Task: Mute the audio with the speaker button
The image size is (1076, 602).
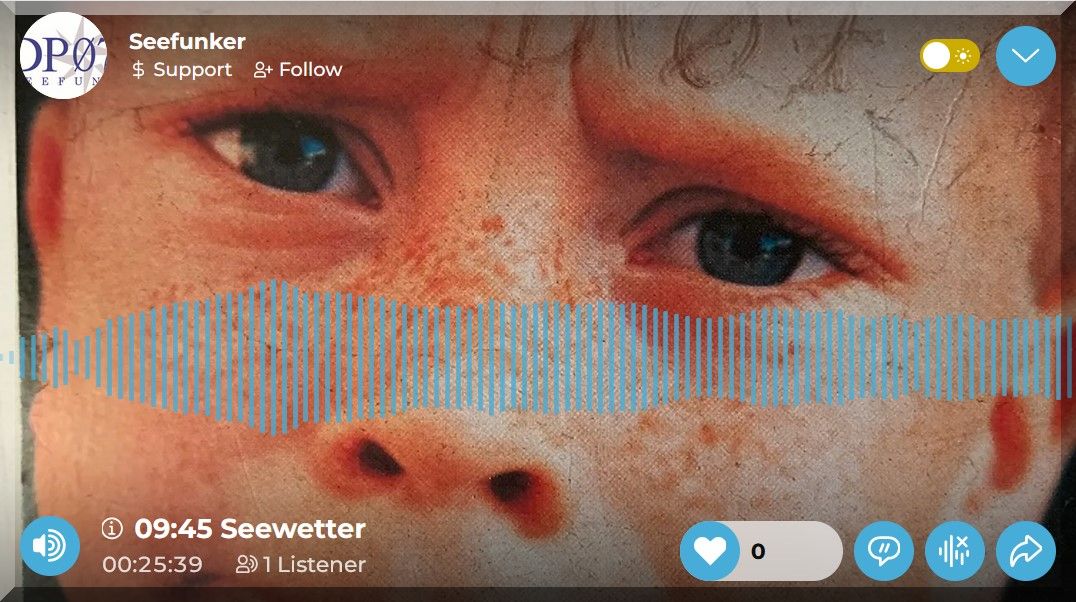Action: (x=50, y=546)
